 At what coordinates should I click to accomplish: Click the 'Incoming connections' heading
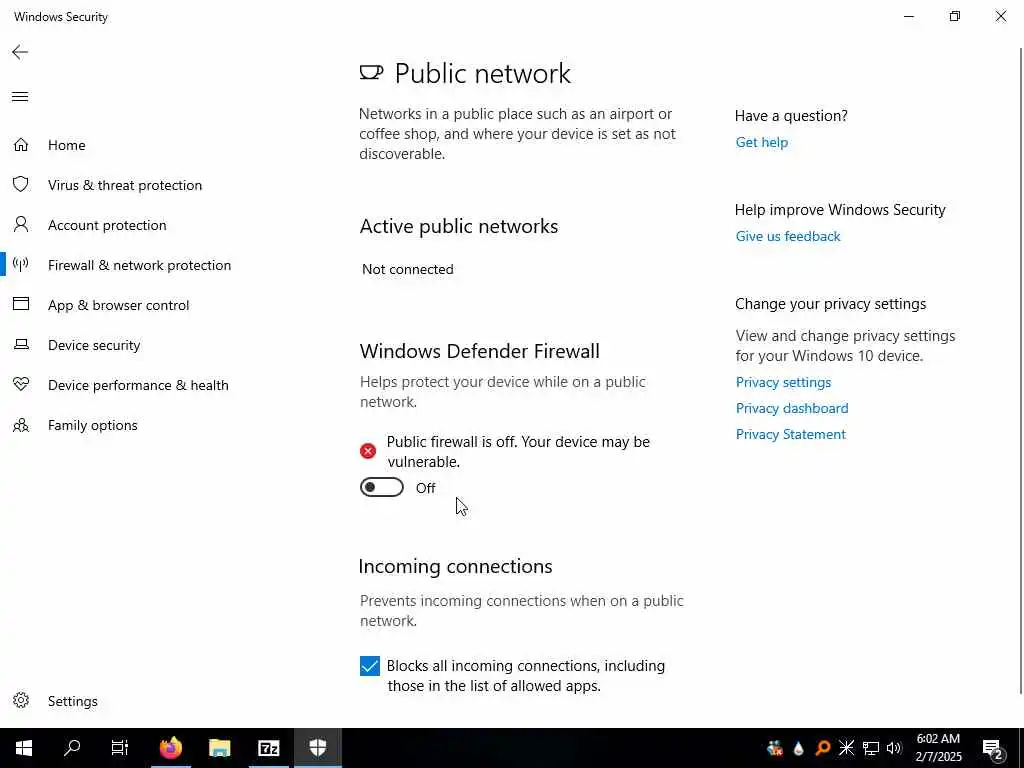455,566
